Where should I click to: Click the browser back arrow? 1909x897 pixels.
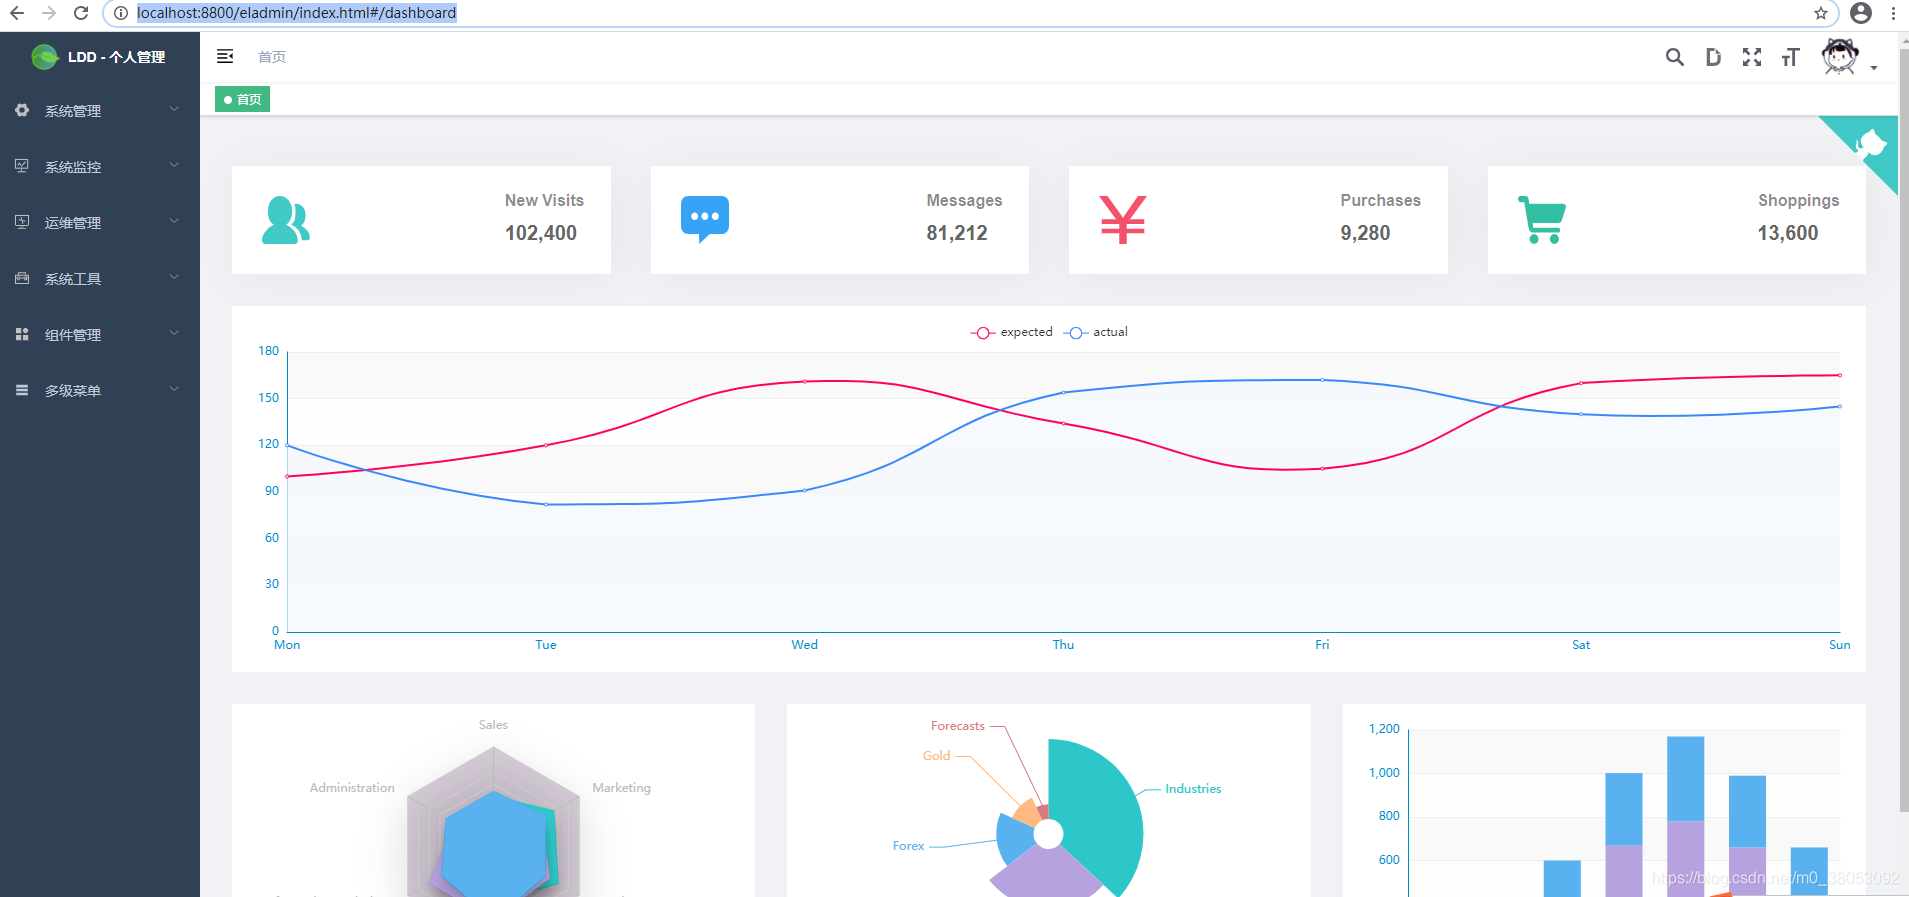pos(17,13)
